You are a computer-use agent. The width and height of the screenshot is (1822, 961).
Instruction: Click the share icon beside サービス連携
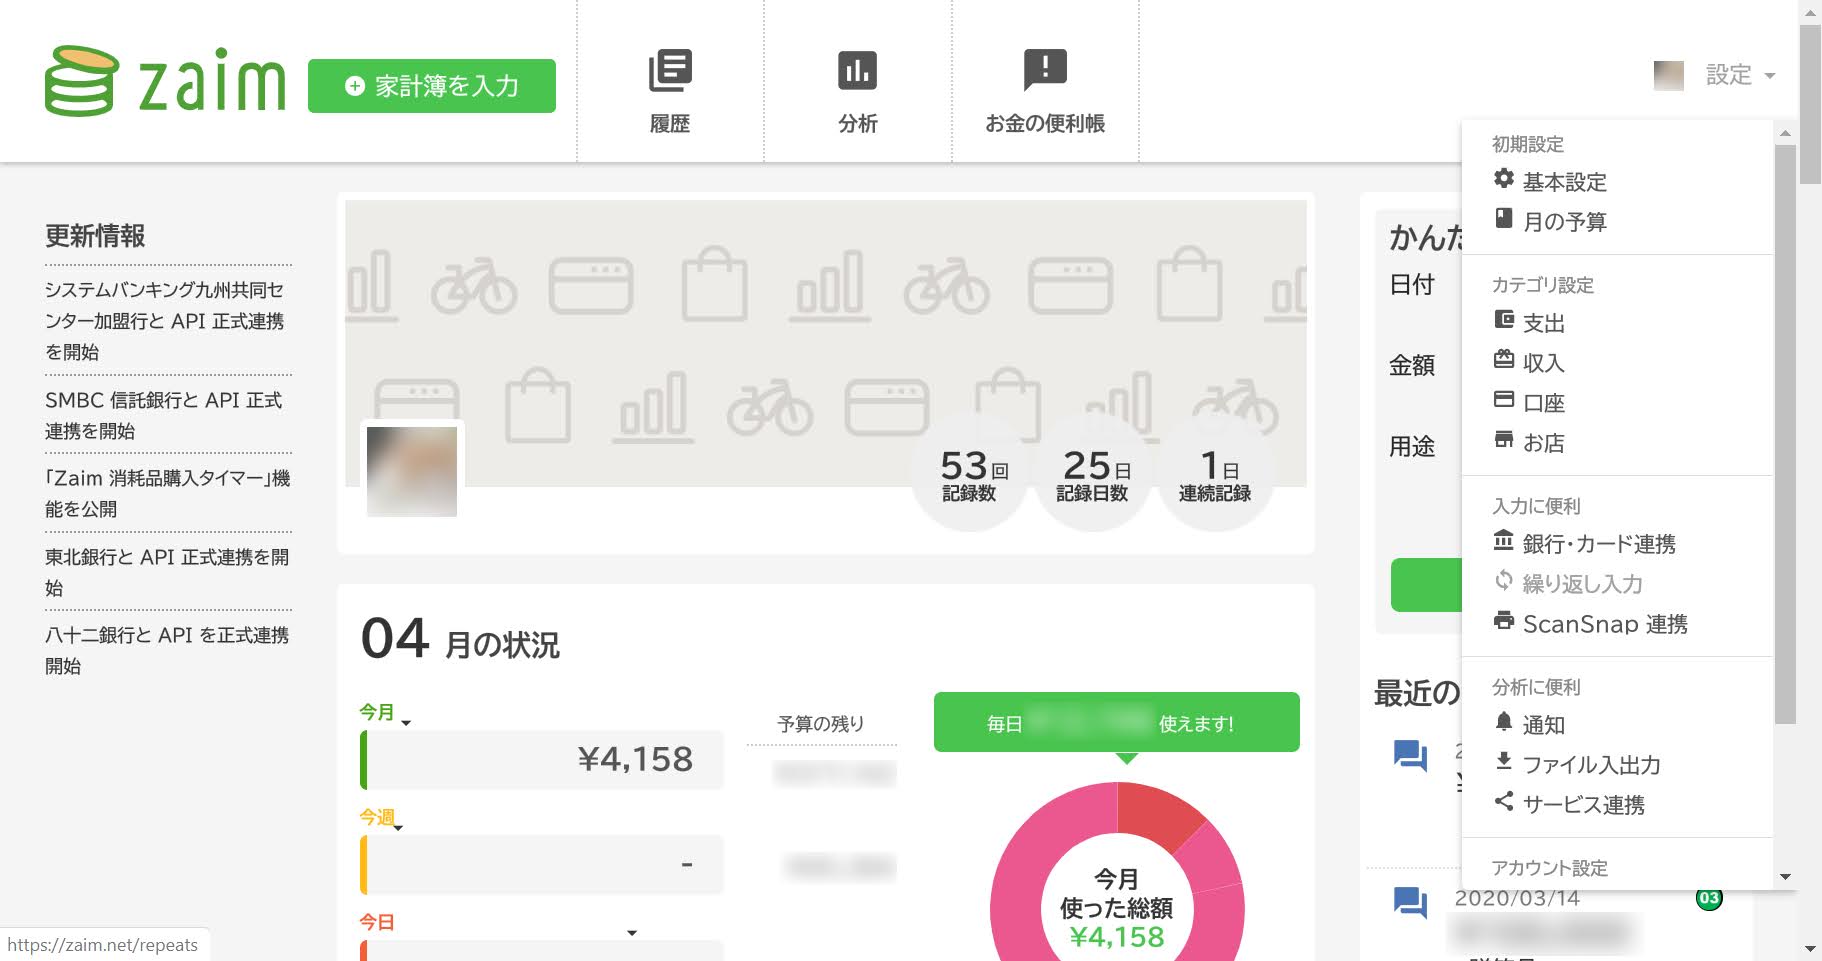click(x=1504, y=801)
